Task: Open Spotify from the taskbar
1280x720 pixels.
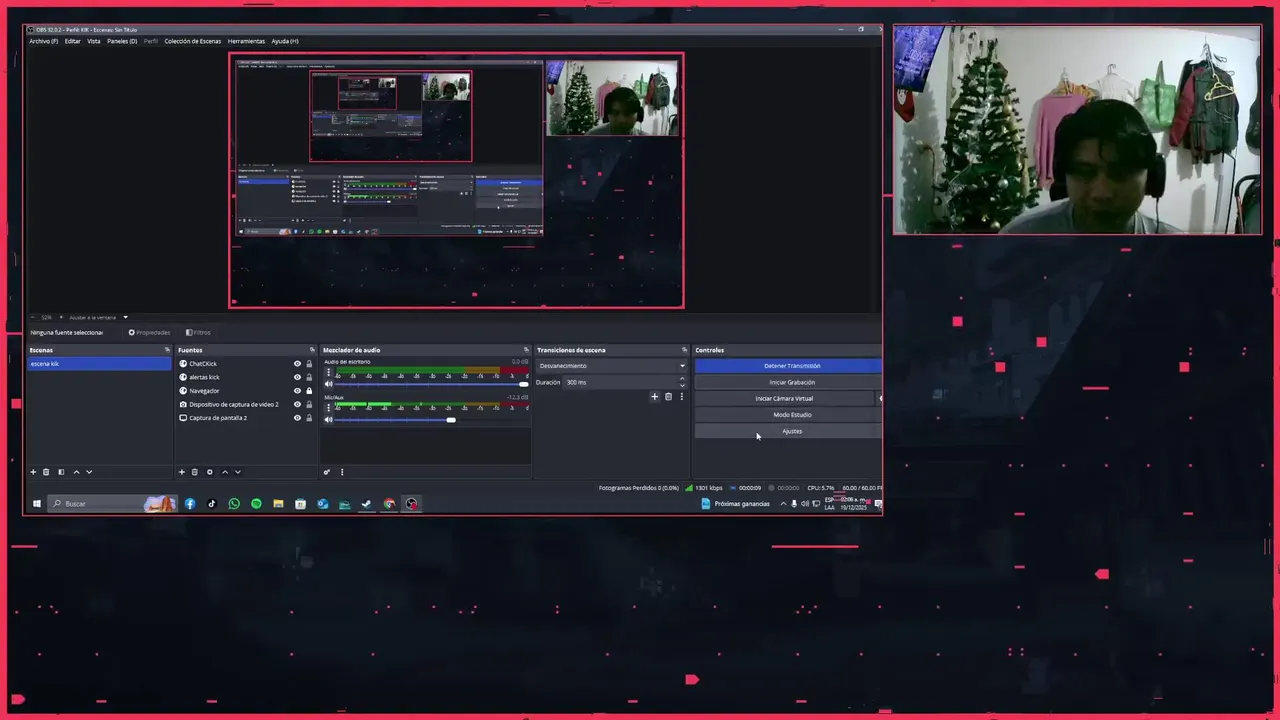Action: [x=256, y=504]
